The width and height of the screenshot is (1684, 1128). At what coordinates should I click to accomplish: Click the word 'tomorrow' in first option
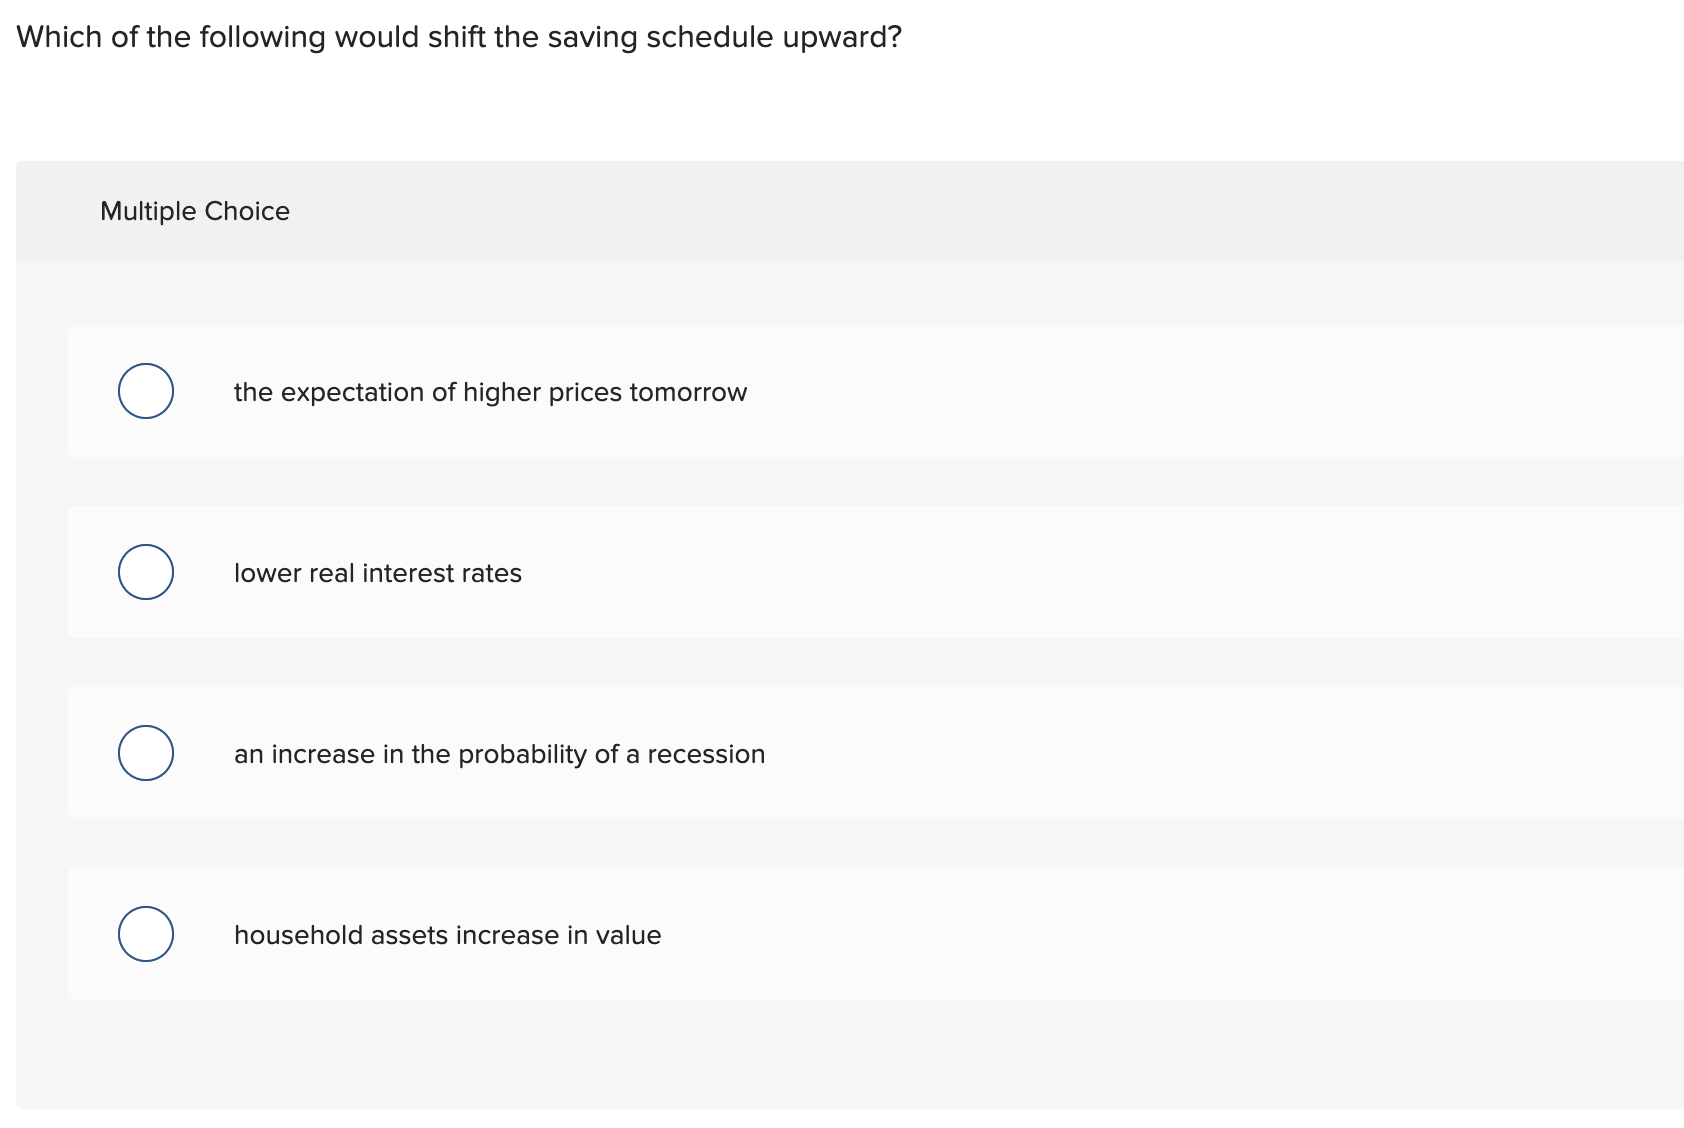686,392
